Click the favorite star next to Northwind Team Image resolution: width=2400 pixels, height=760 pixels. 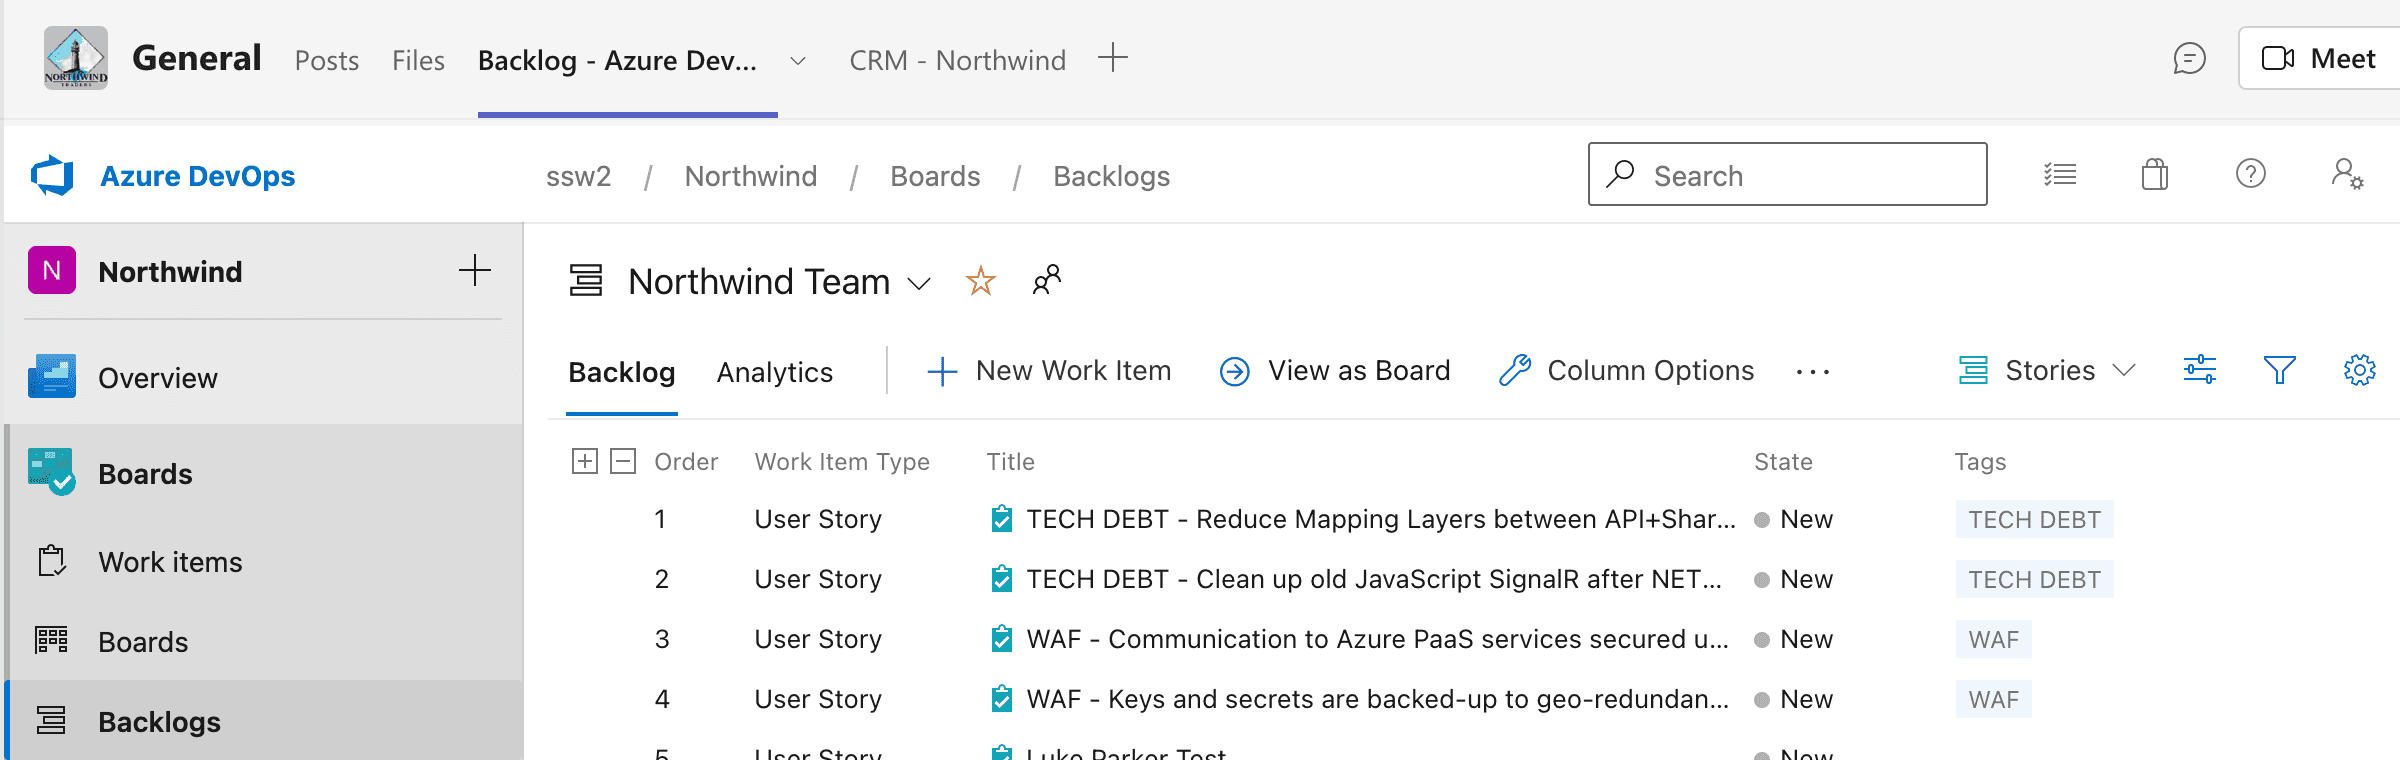click(980, 281)
